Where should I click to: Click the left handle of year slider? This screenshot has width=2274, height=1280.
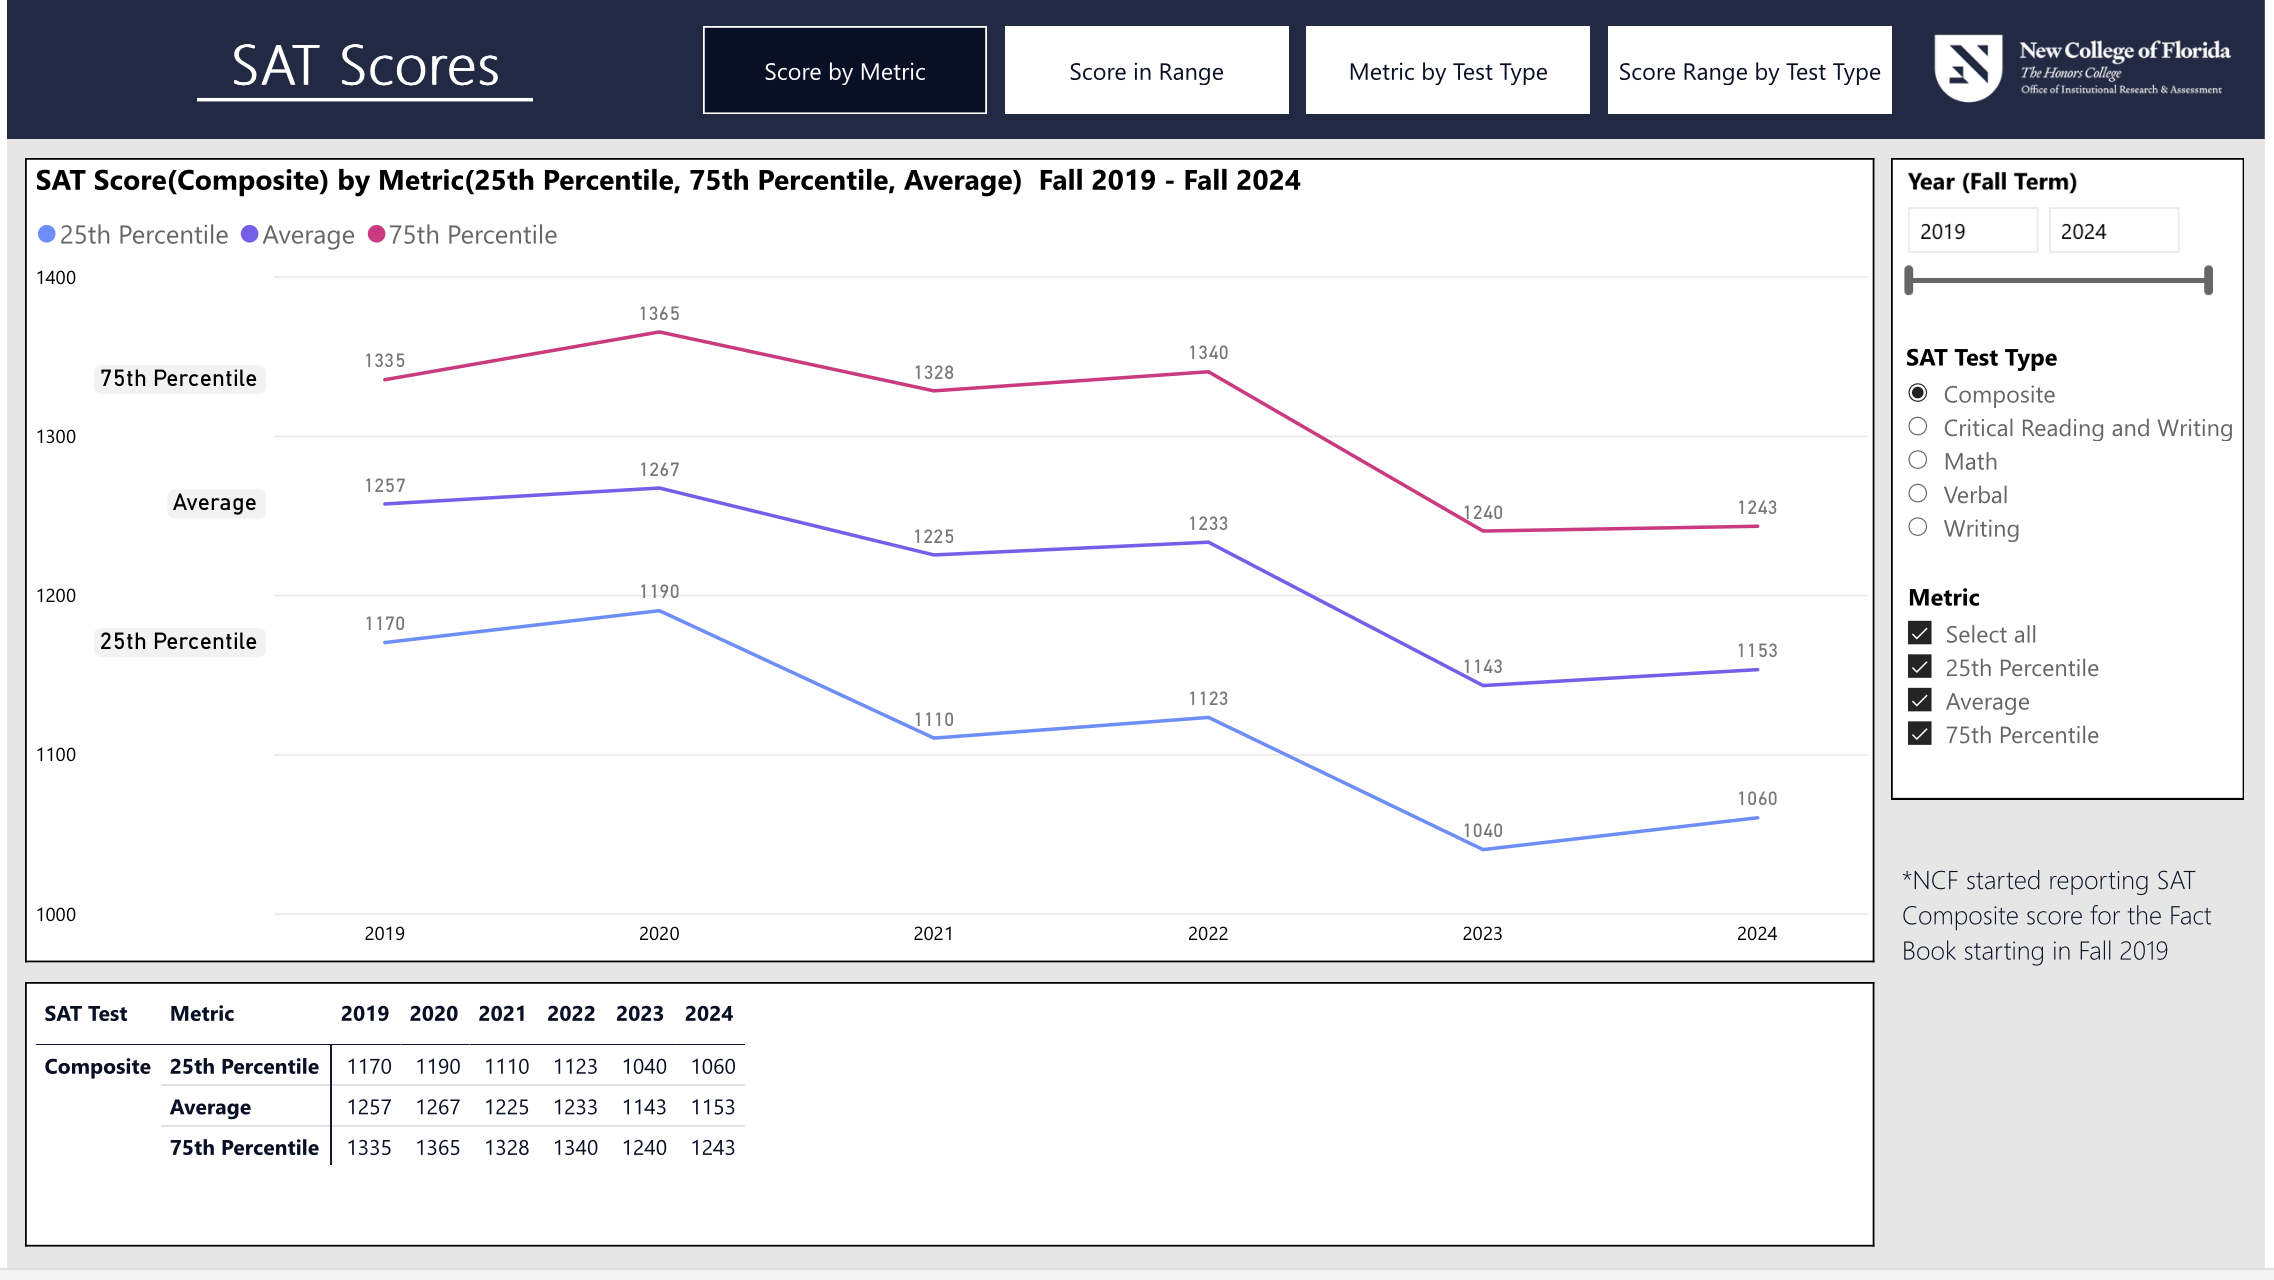click(x=1909, y=280)
